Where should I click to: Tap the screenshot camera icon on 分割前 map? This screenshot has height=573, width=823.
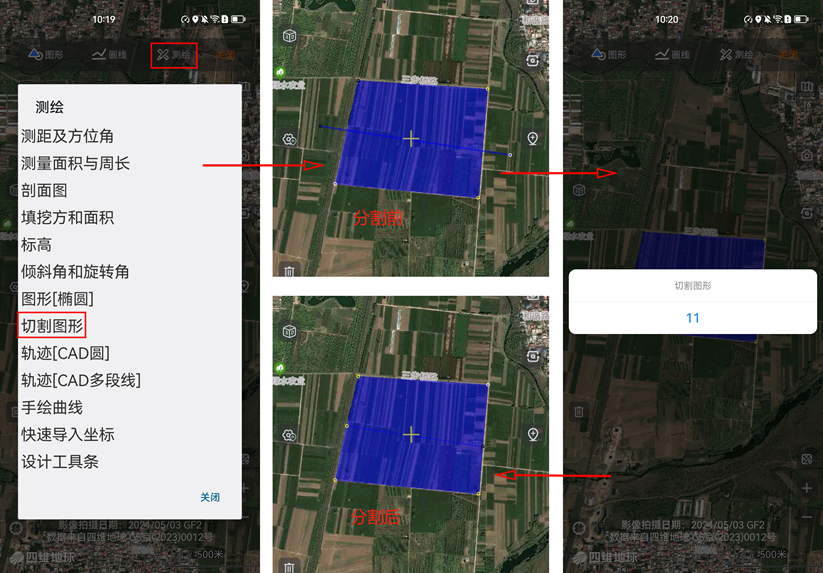(x=533, y=60)
